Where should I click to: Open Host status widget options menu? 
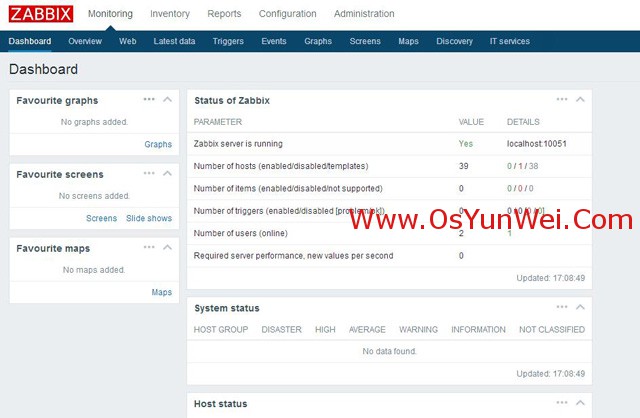point(562,402)
